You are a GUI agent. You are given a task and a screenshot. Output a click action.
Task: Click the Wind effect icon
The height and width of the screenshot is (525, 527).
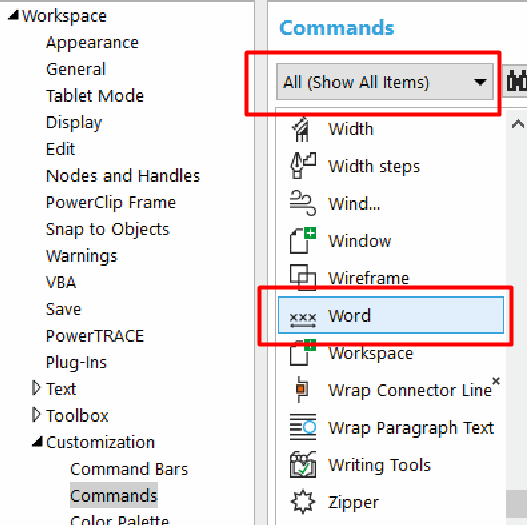click(x=303, y=203)
